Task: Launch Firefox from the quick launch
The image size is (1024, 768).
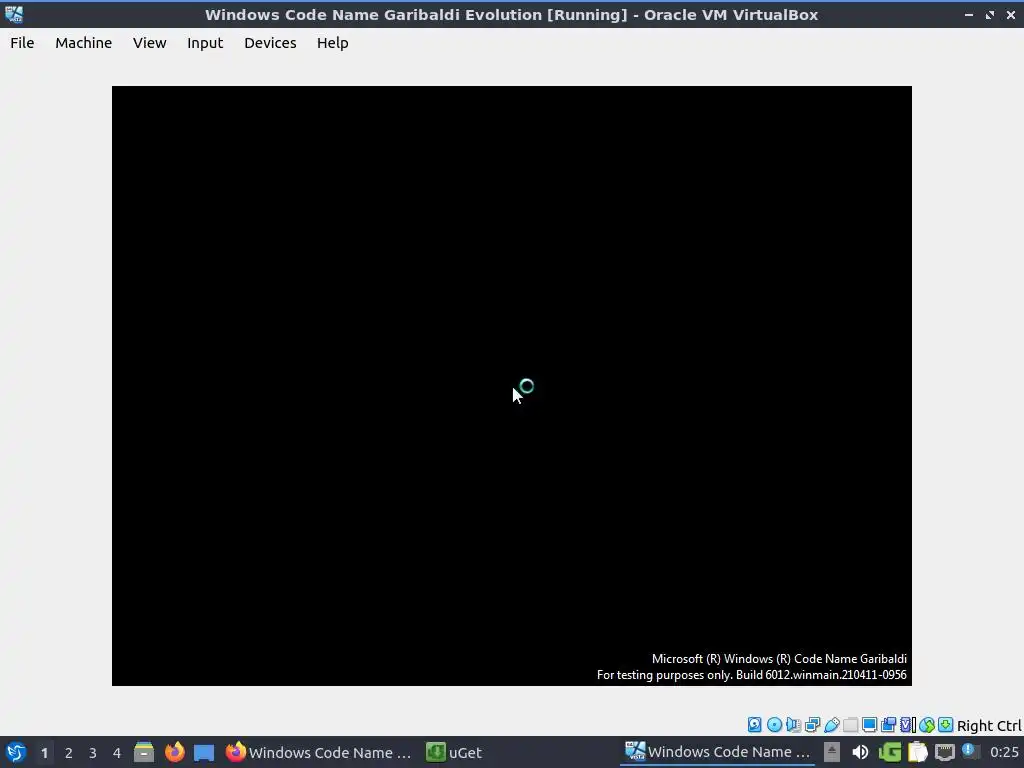Action: click(174, 752)
